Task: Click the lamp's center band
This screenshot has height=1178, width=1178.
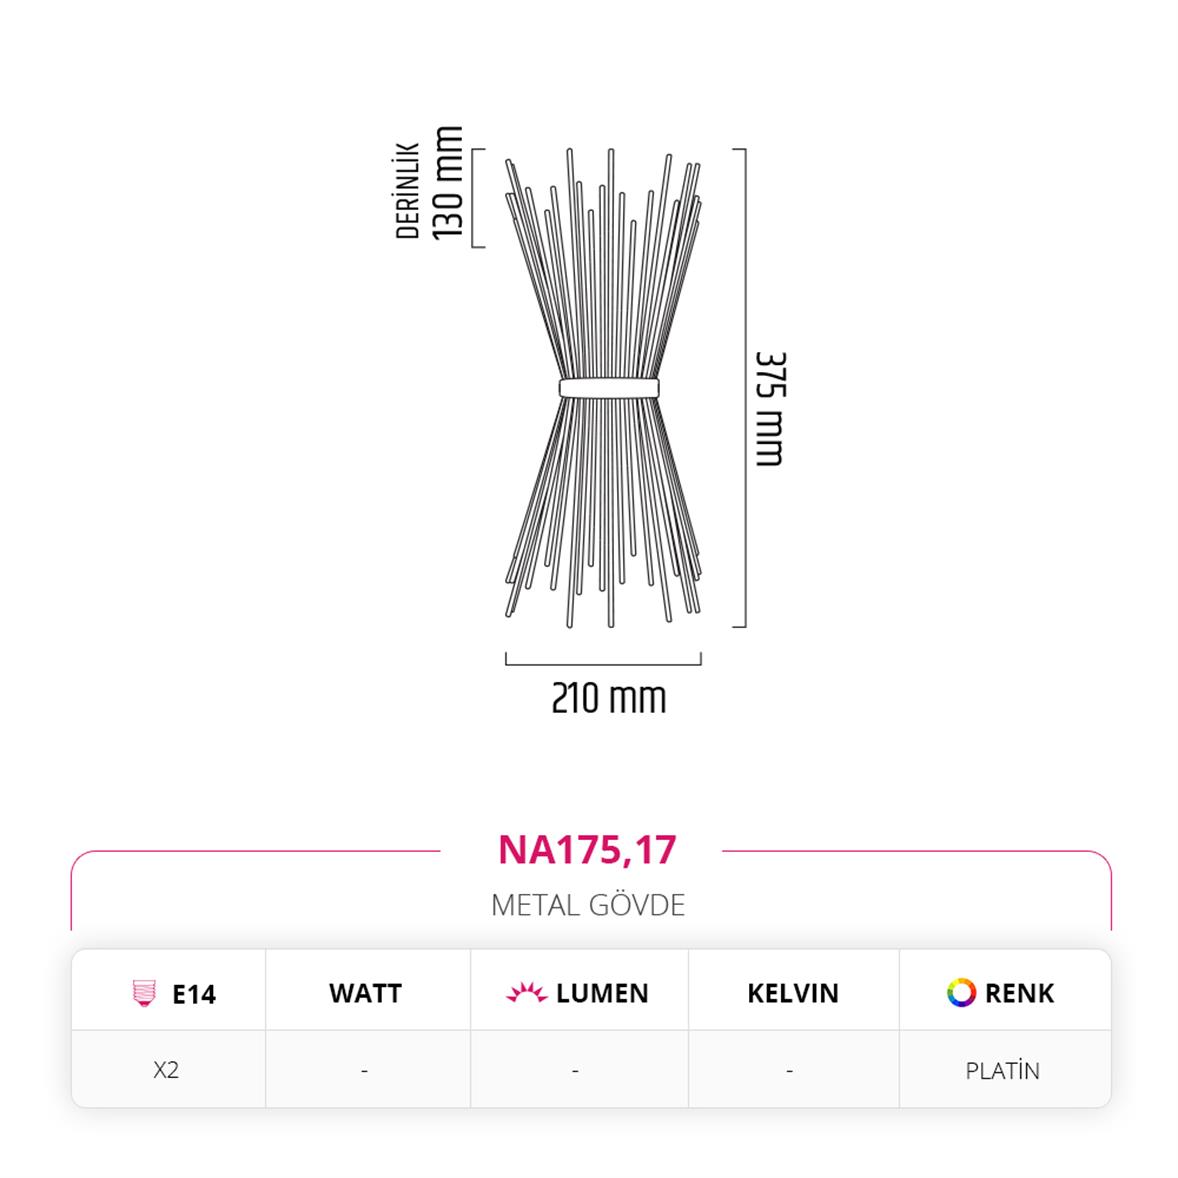Action: coord(609,388)
